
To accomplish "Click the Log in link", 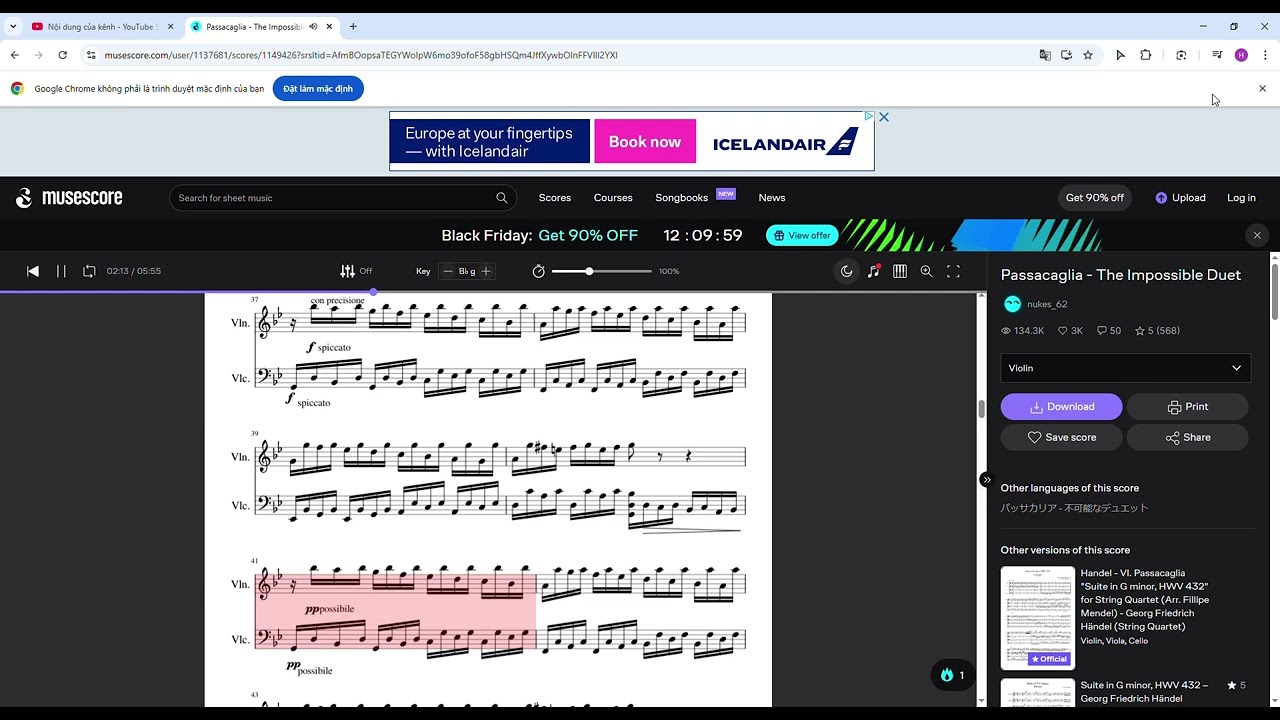I will (x=1241, y=198).
